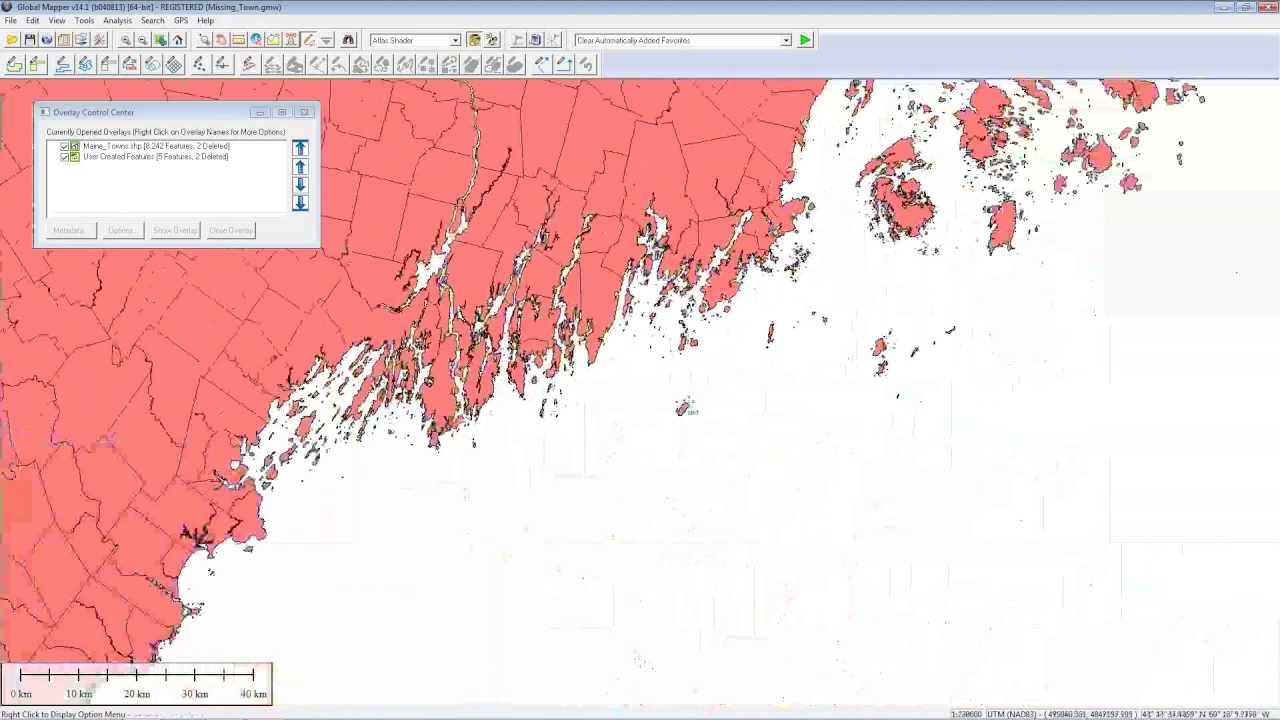
Task: Click the Zoom Out magnifier icon
Action: tap(142, 40)
